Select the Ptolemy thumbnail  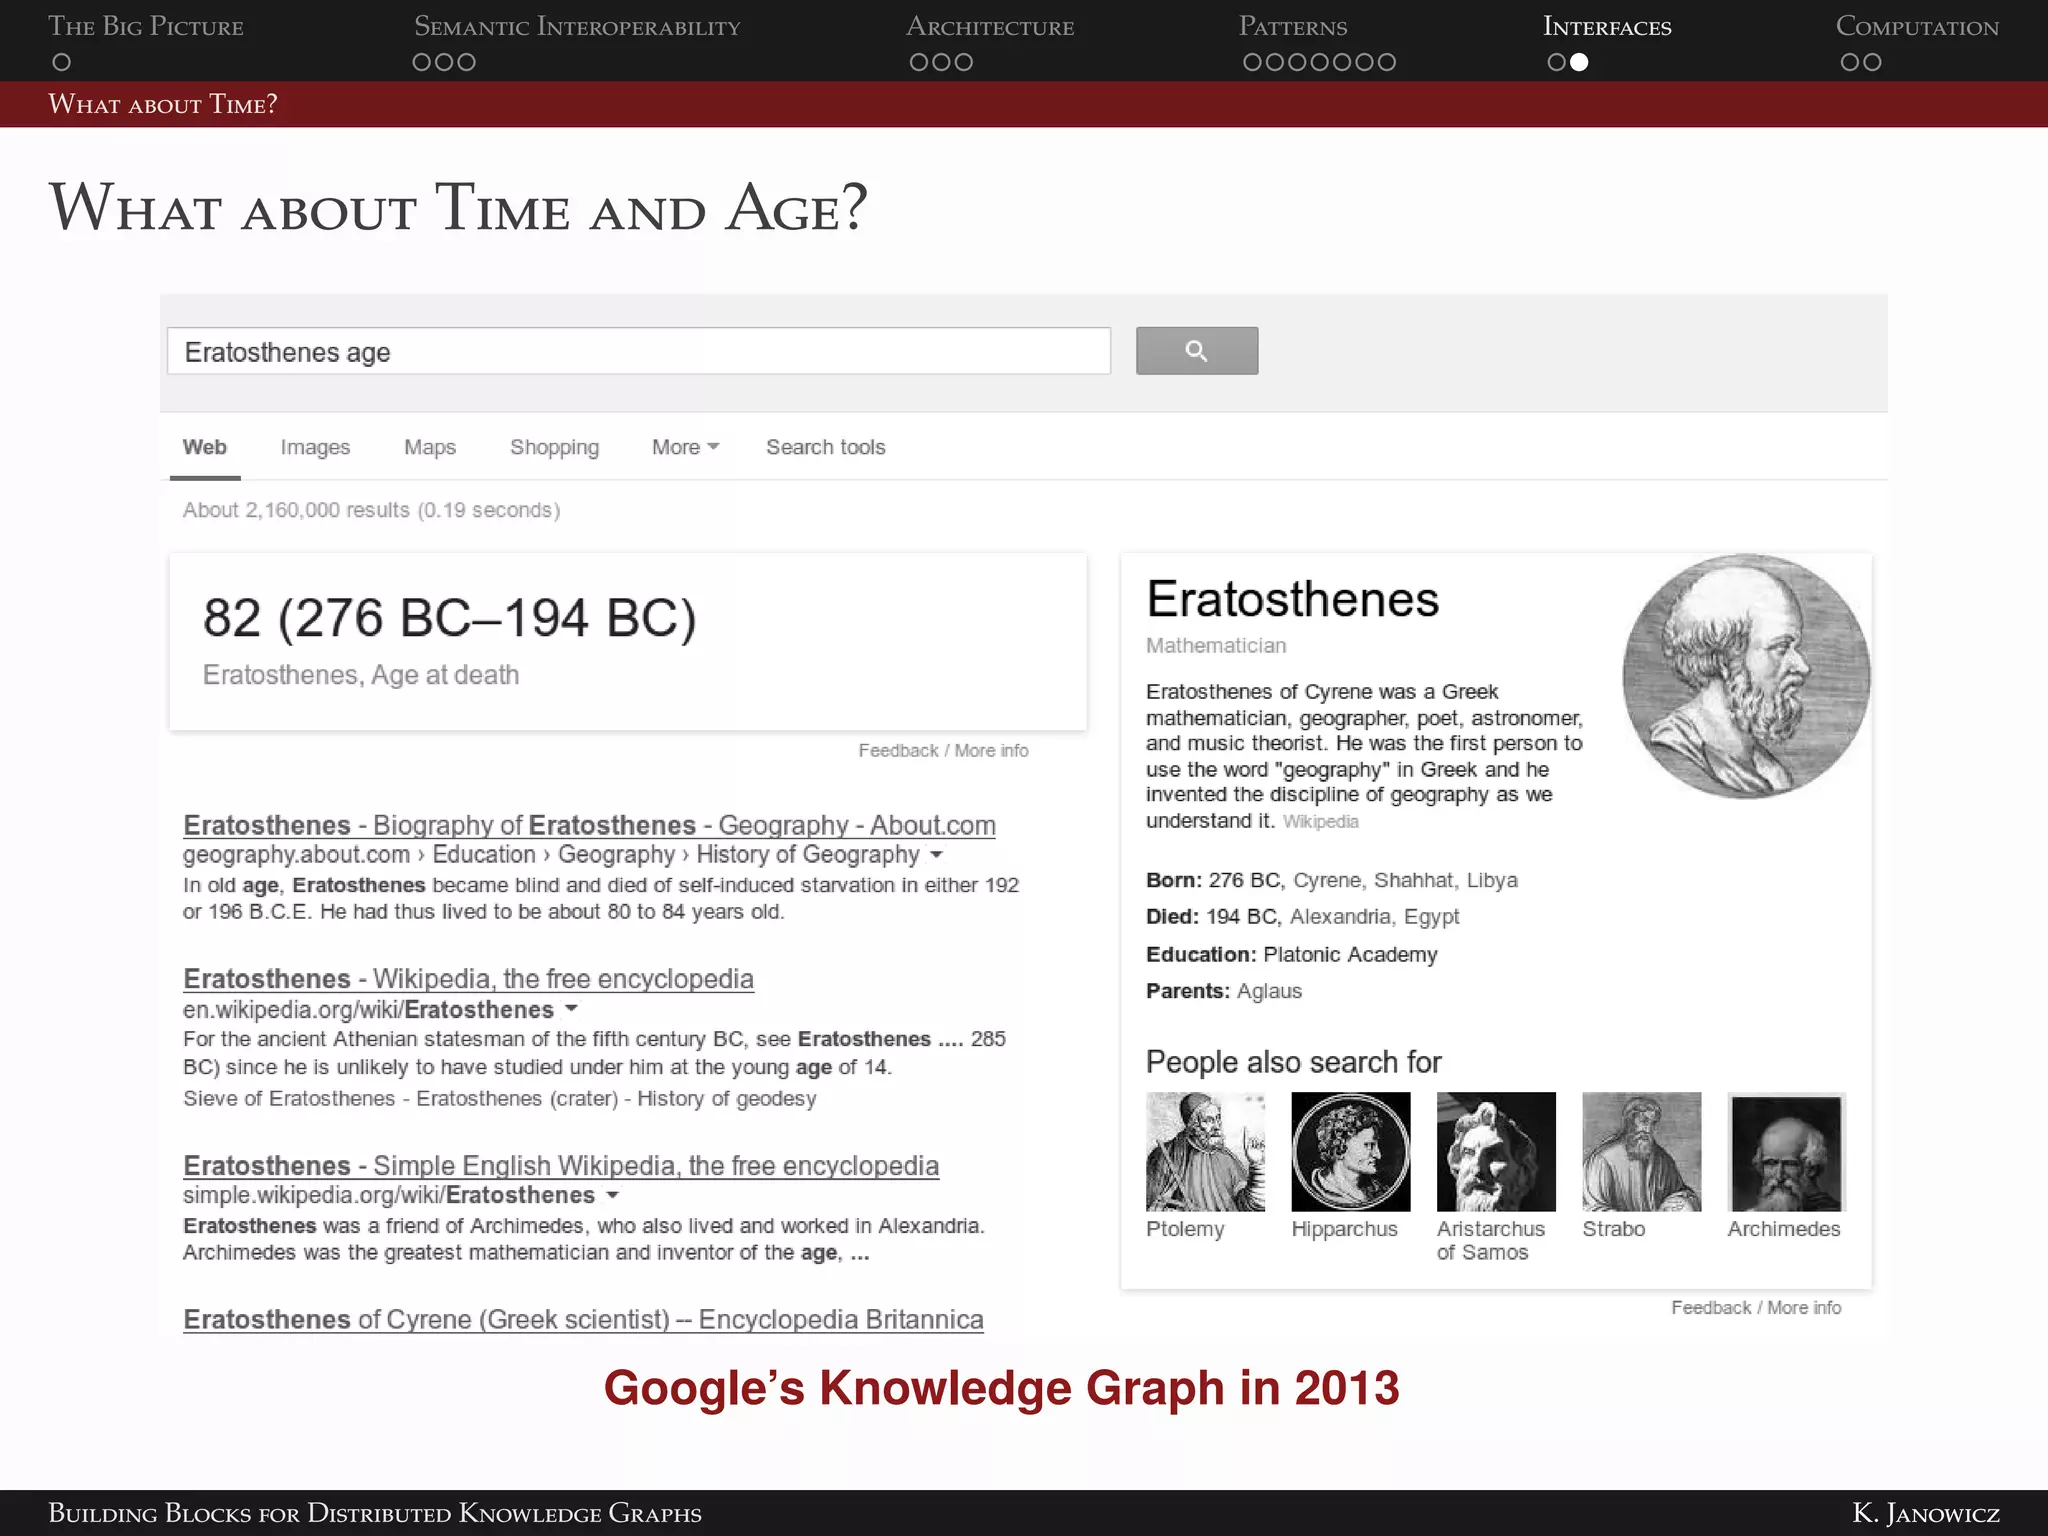point(1205,1151)
